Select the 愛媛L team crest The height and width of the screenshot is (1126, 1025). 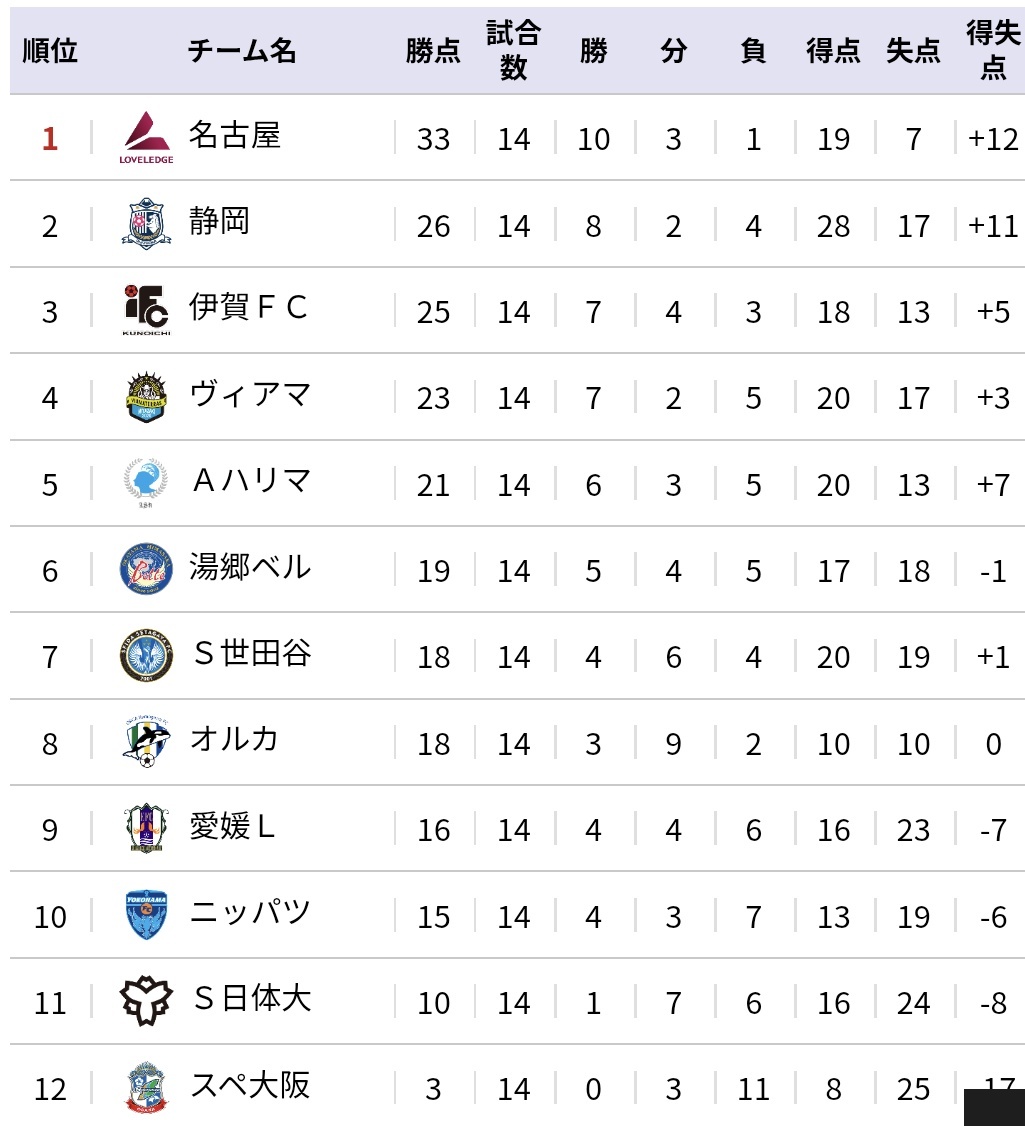147,828
